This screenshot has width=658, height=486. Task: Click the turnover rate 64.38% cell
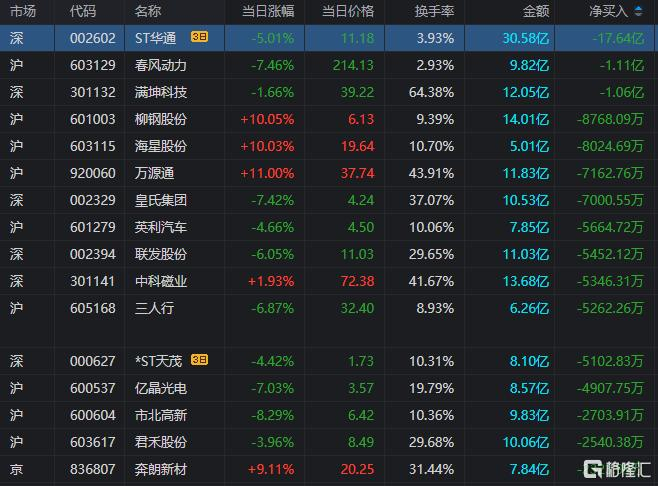click(431, 92)
